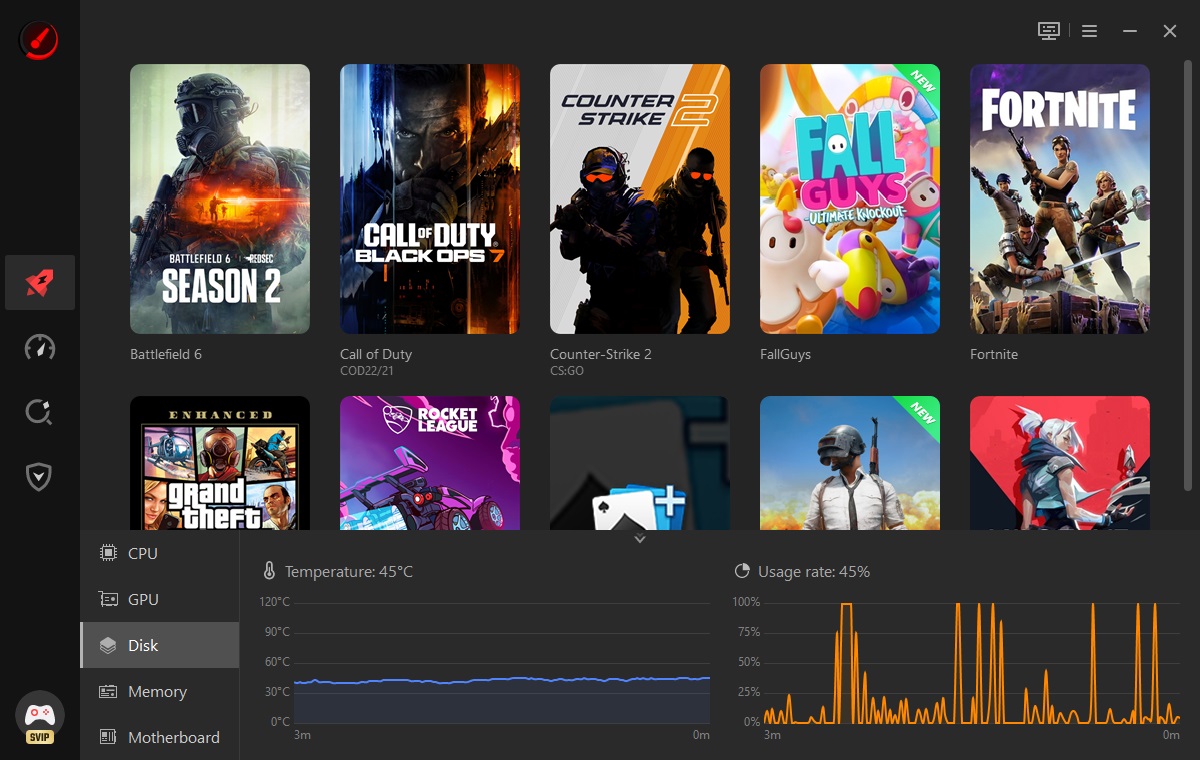Collapse the hardware monitor panel chevron
This screenshot has height=760, width=1200.
(x=640, y=539)
